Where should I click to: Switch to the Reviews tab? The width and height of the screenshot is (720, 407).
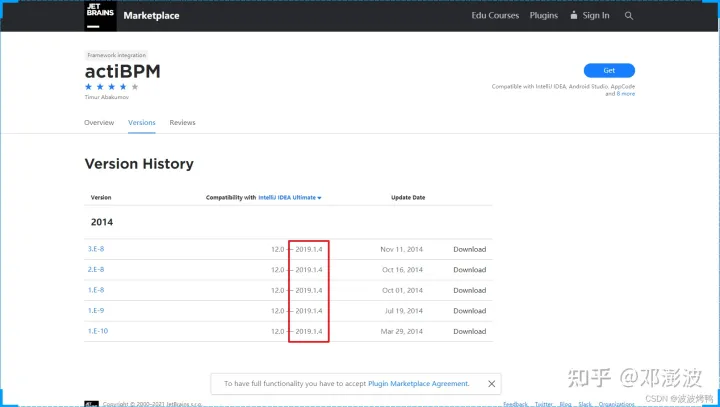(x=182, y=123)
